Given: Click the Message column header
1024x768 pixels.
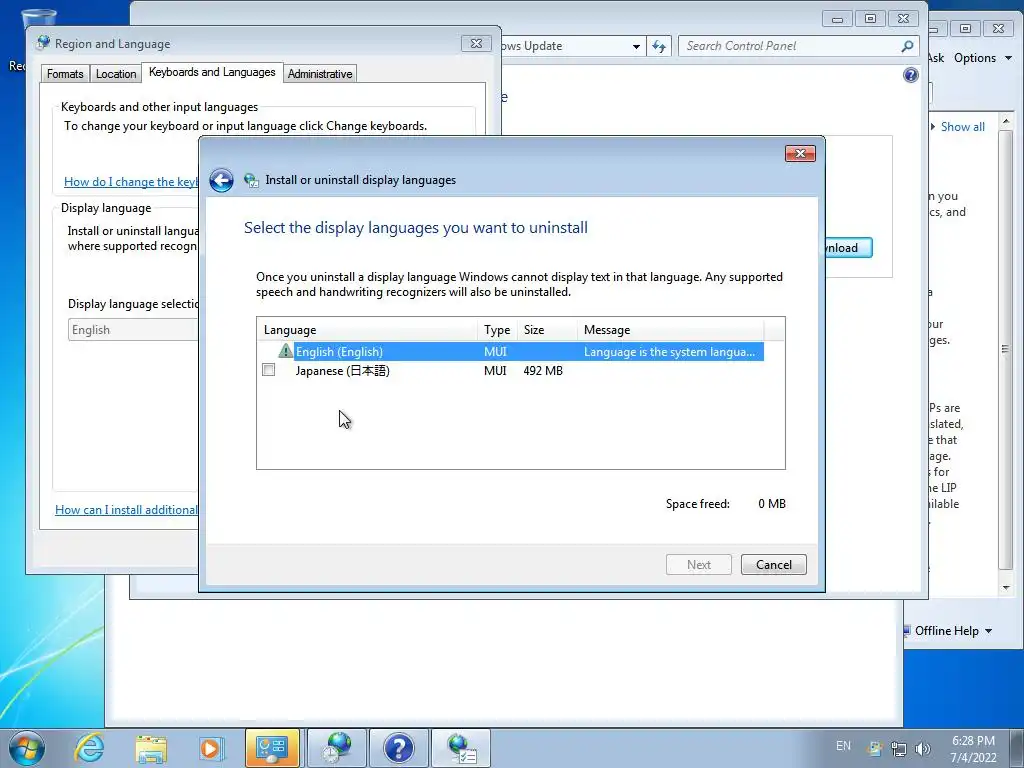Looking at the screenshot, I should coord(671,330).
